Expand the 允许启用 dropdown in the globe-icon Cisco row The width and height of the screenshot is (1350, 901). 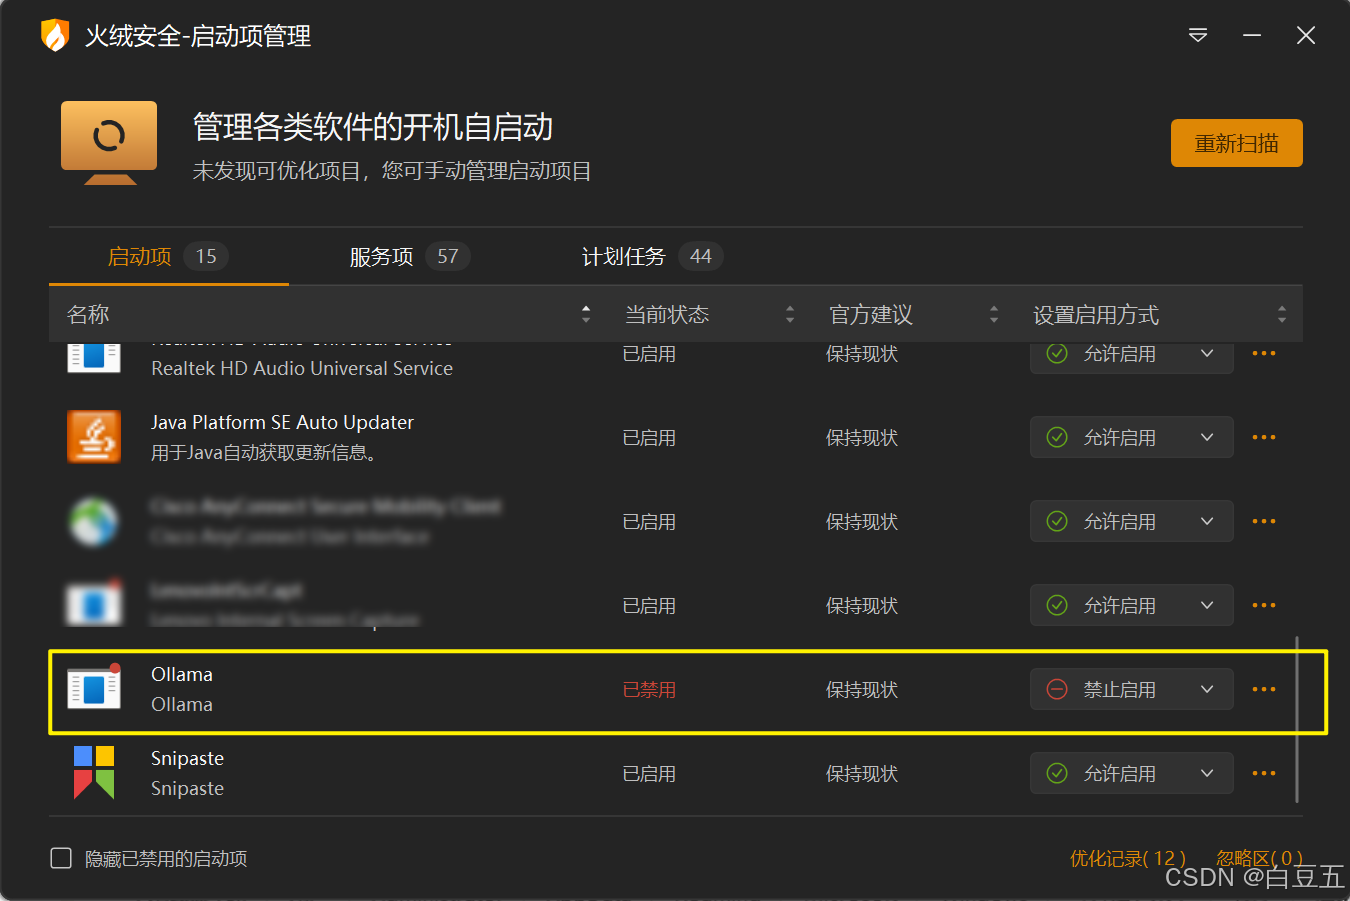coord(1131,521)
